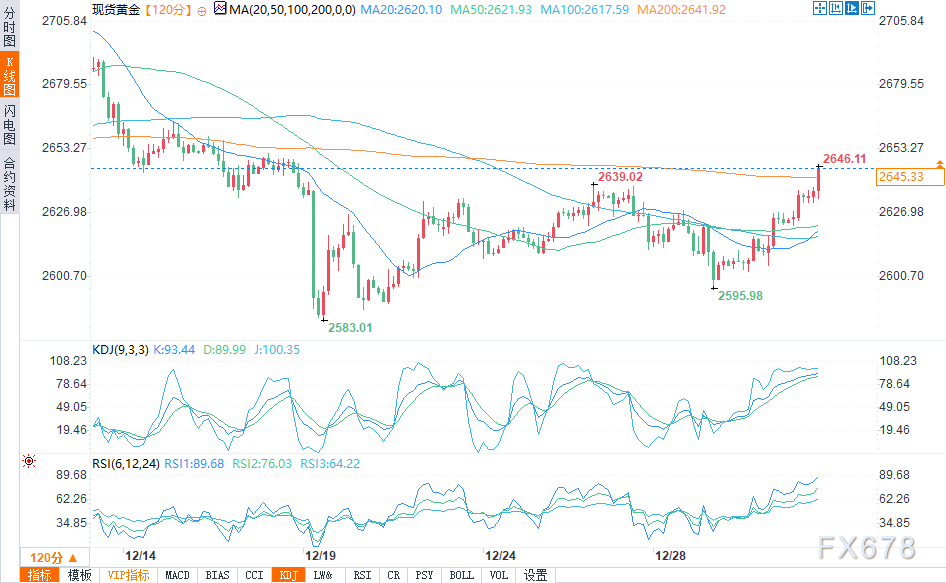
Task: Select the PSY indicator
Action: [424, 575]
